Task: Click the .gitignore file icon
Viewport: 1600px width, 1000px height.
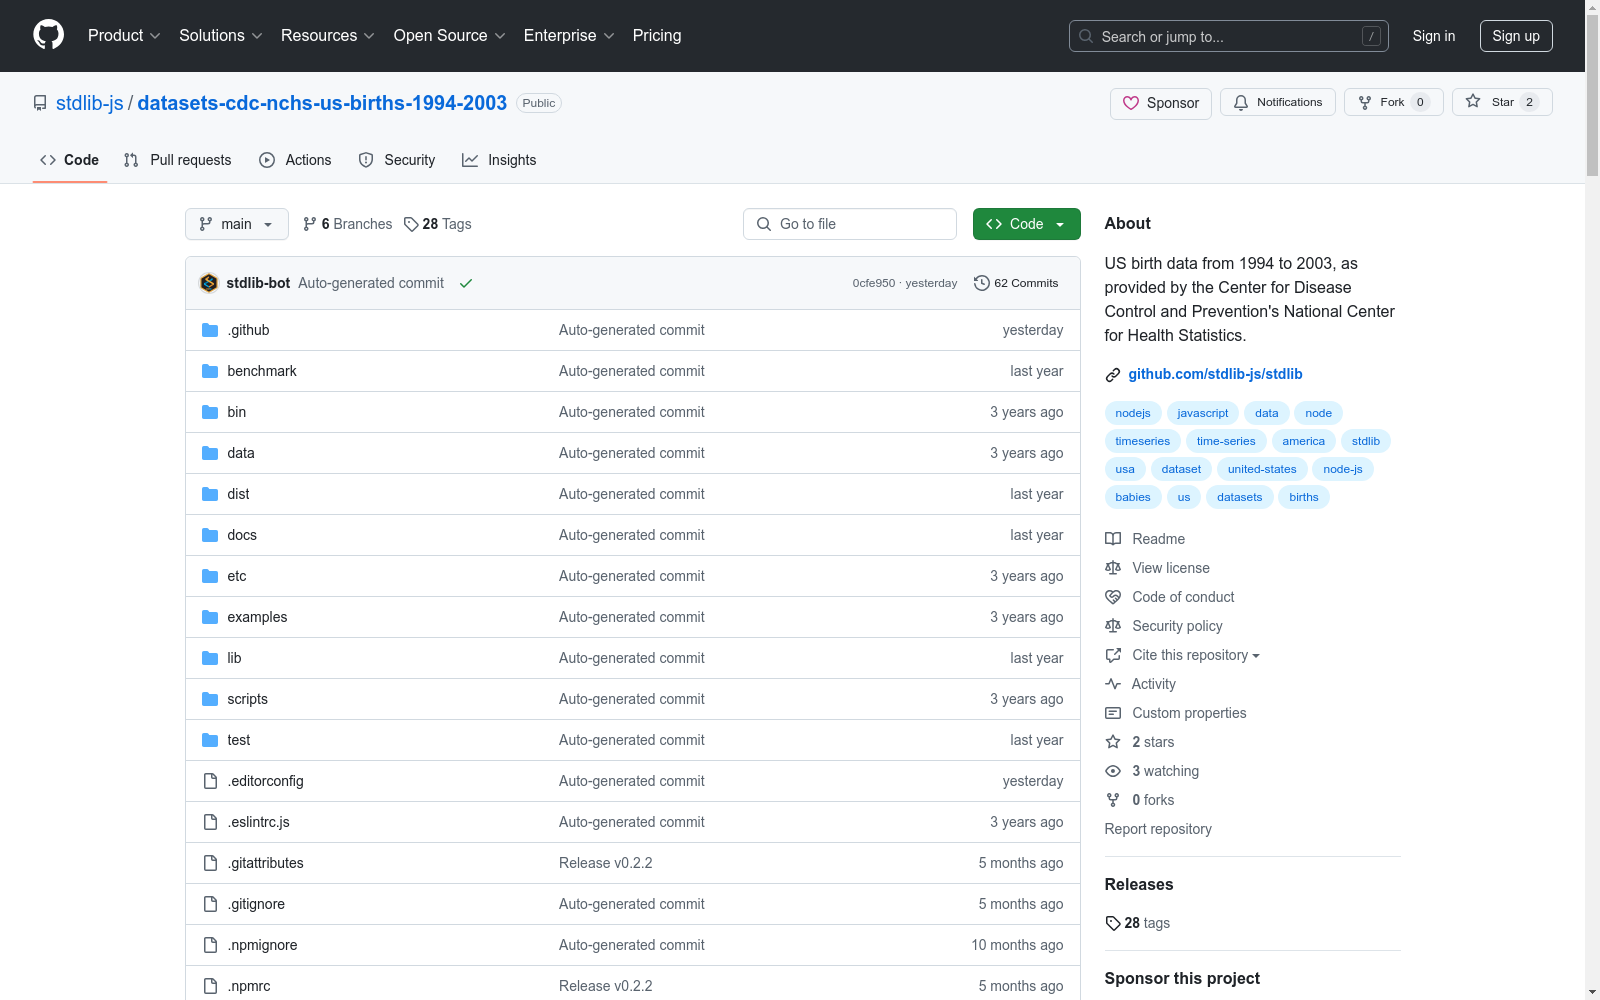Action: click(210, 904)
